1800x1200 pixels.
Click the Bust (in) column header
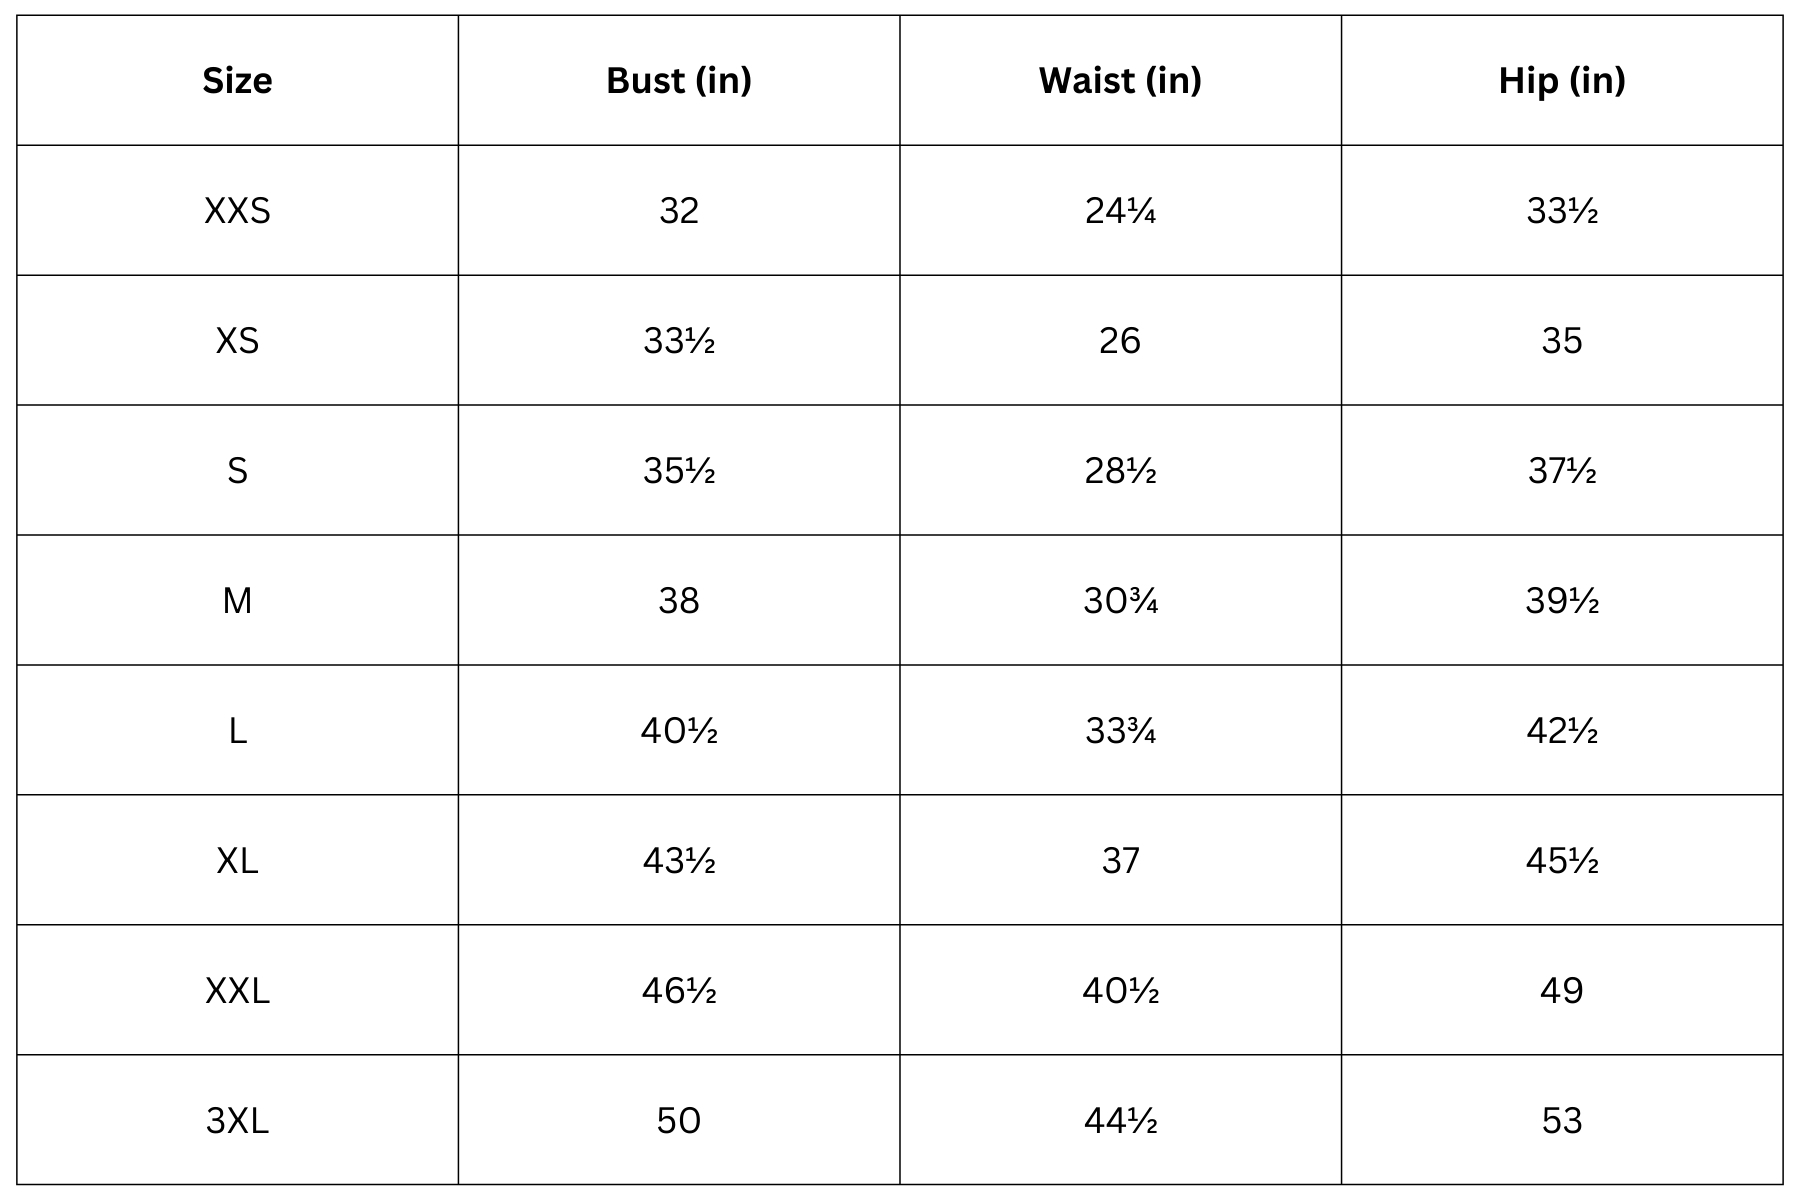pyautogui.click(x=679, y=80)
